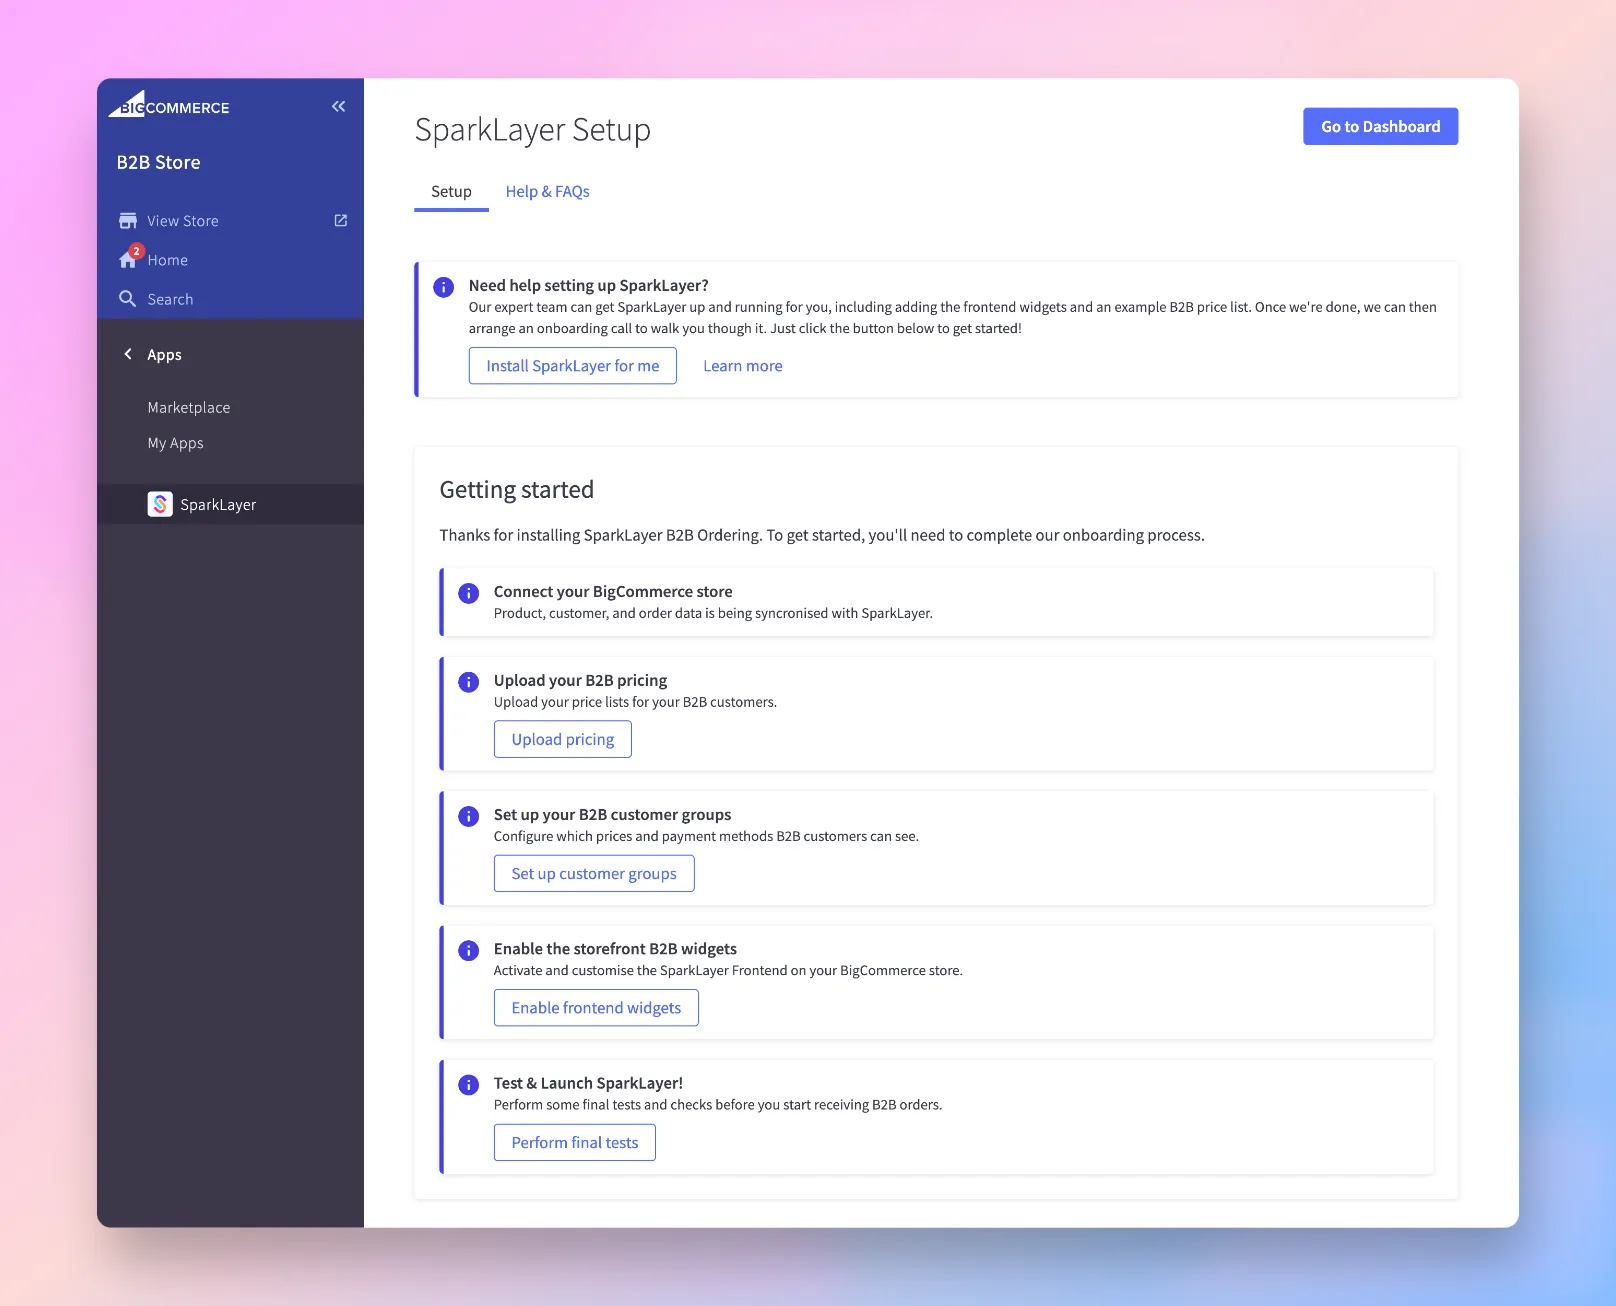
Task: Click the info icon beside Set up customer groups
Action: (468, 816)
